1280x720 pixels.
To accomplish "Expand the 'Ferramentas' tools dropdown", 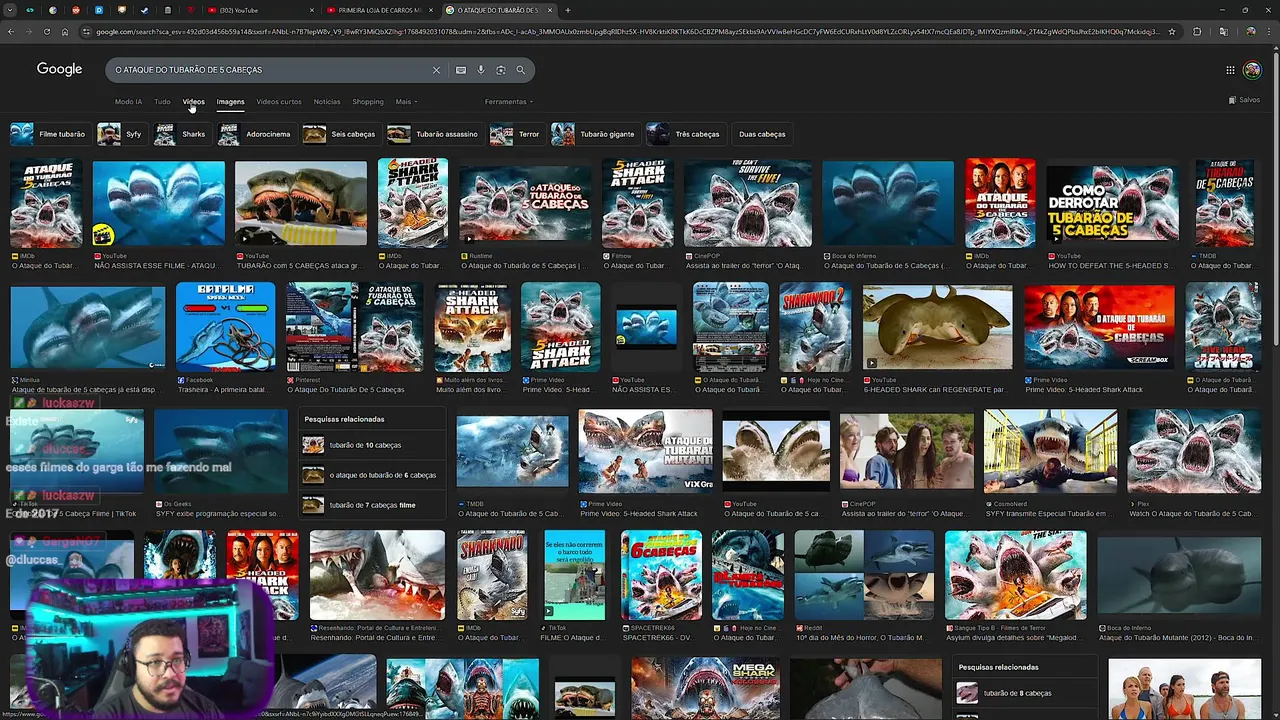I will pos(509,101).
